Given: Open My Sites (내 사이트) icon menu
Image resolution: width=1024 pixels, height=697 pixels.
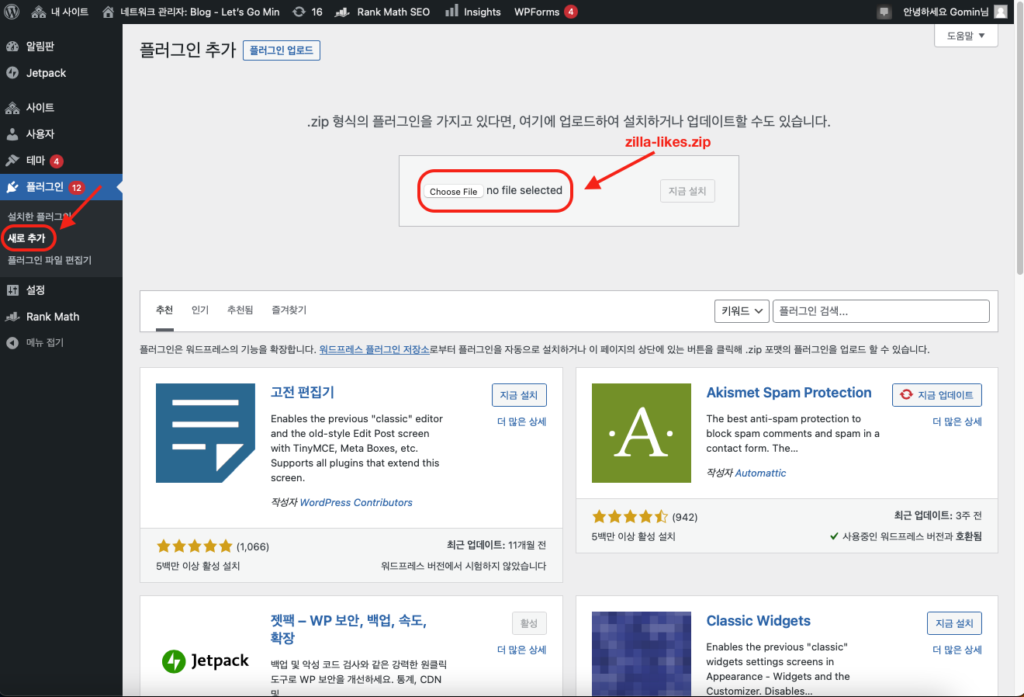Looking at the screenshot, I should coord(39,12).
